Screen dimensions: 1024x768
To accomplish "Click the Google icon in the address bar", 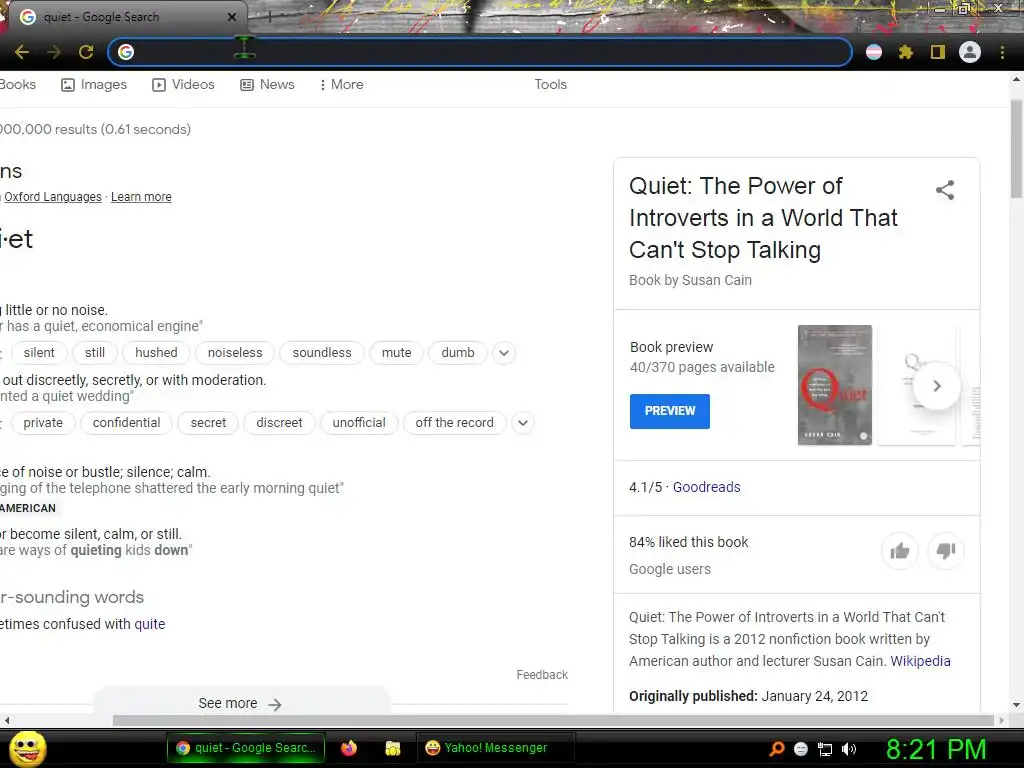I will coord(126,52).
